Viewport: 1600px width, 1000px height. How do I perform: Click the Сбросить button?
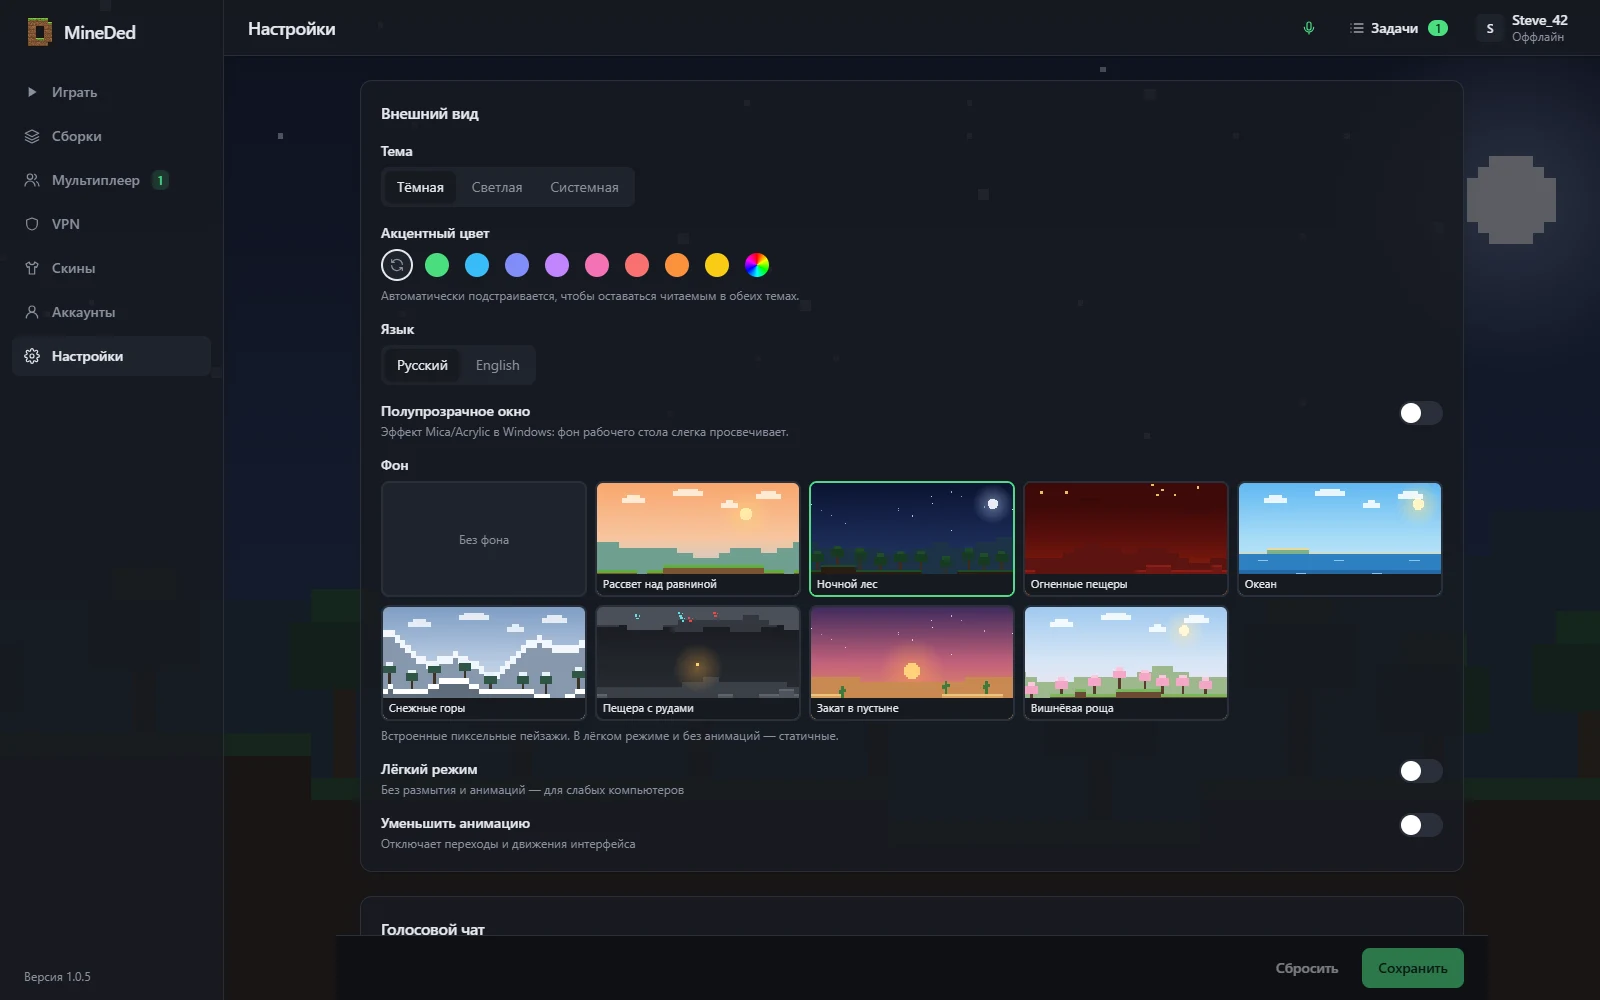[1306, 968]
